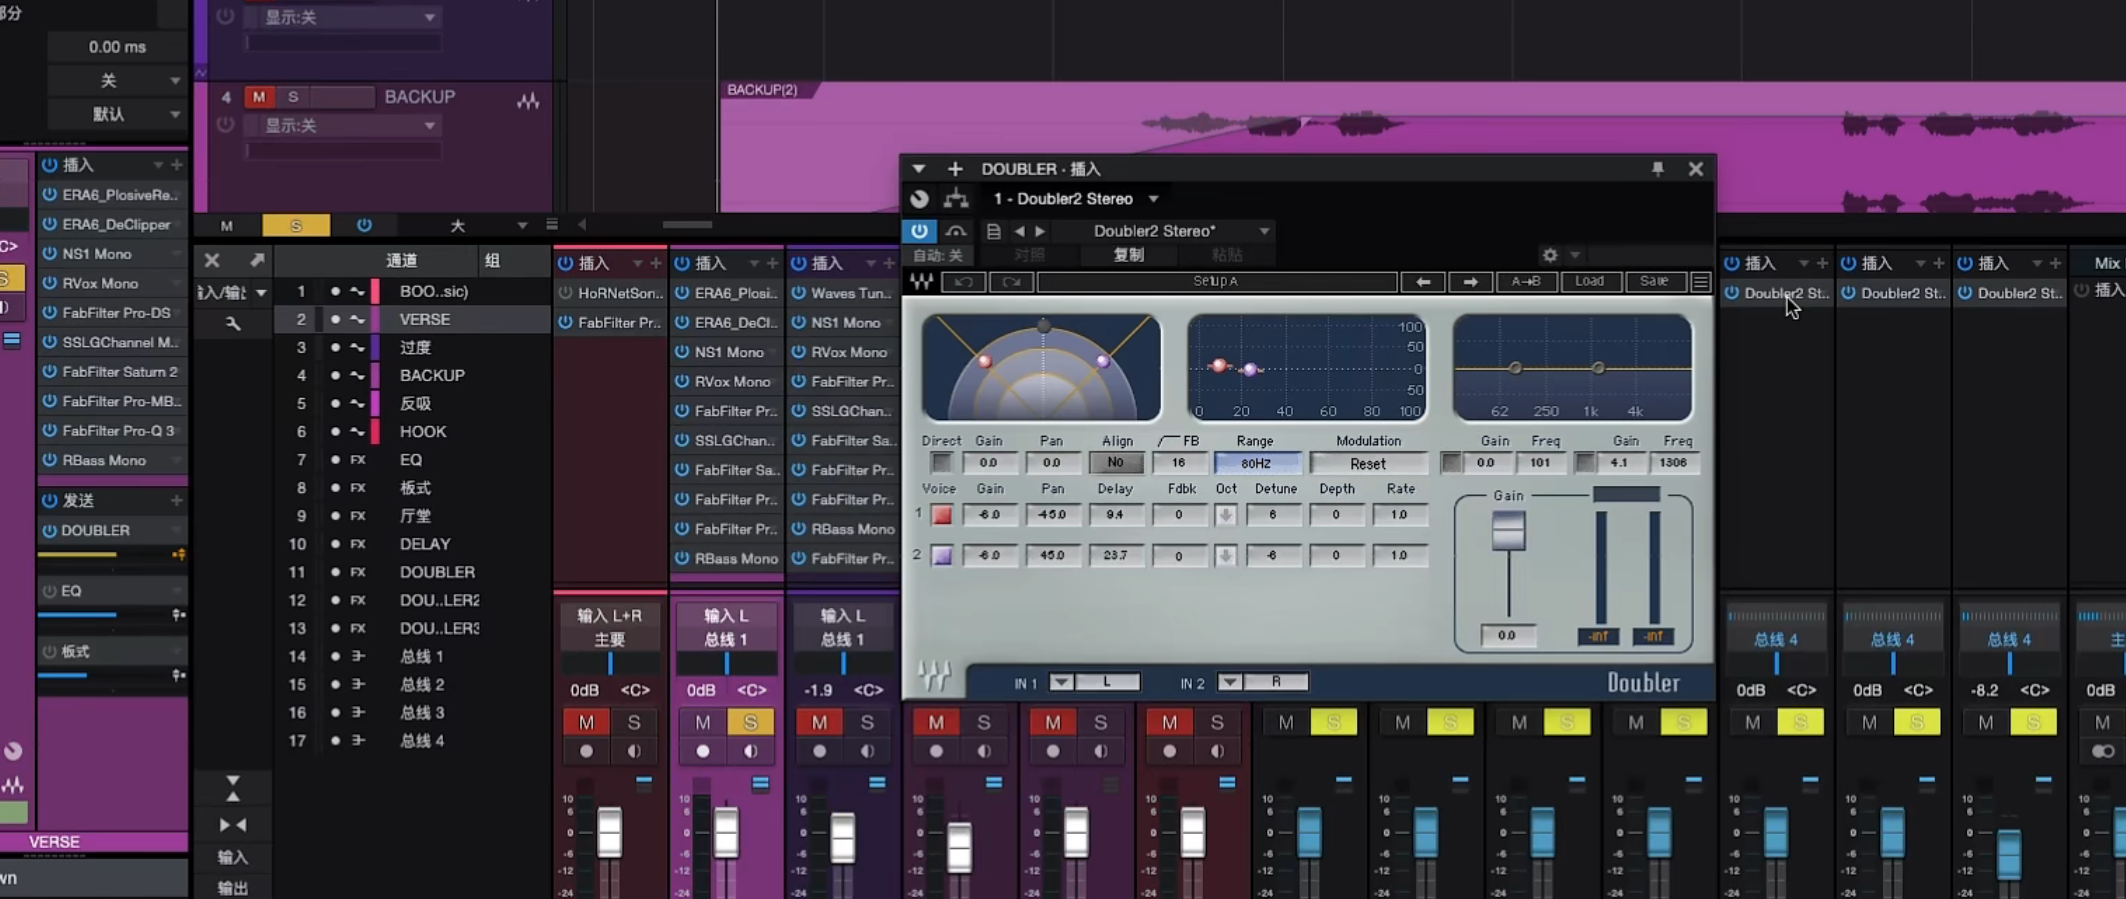Unmute the BACKUP track
Image resolution: width=2126 pixels, height=899 pixels.
[259, 97]
